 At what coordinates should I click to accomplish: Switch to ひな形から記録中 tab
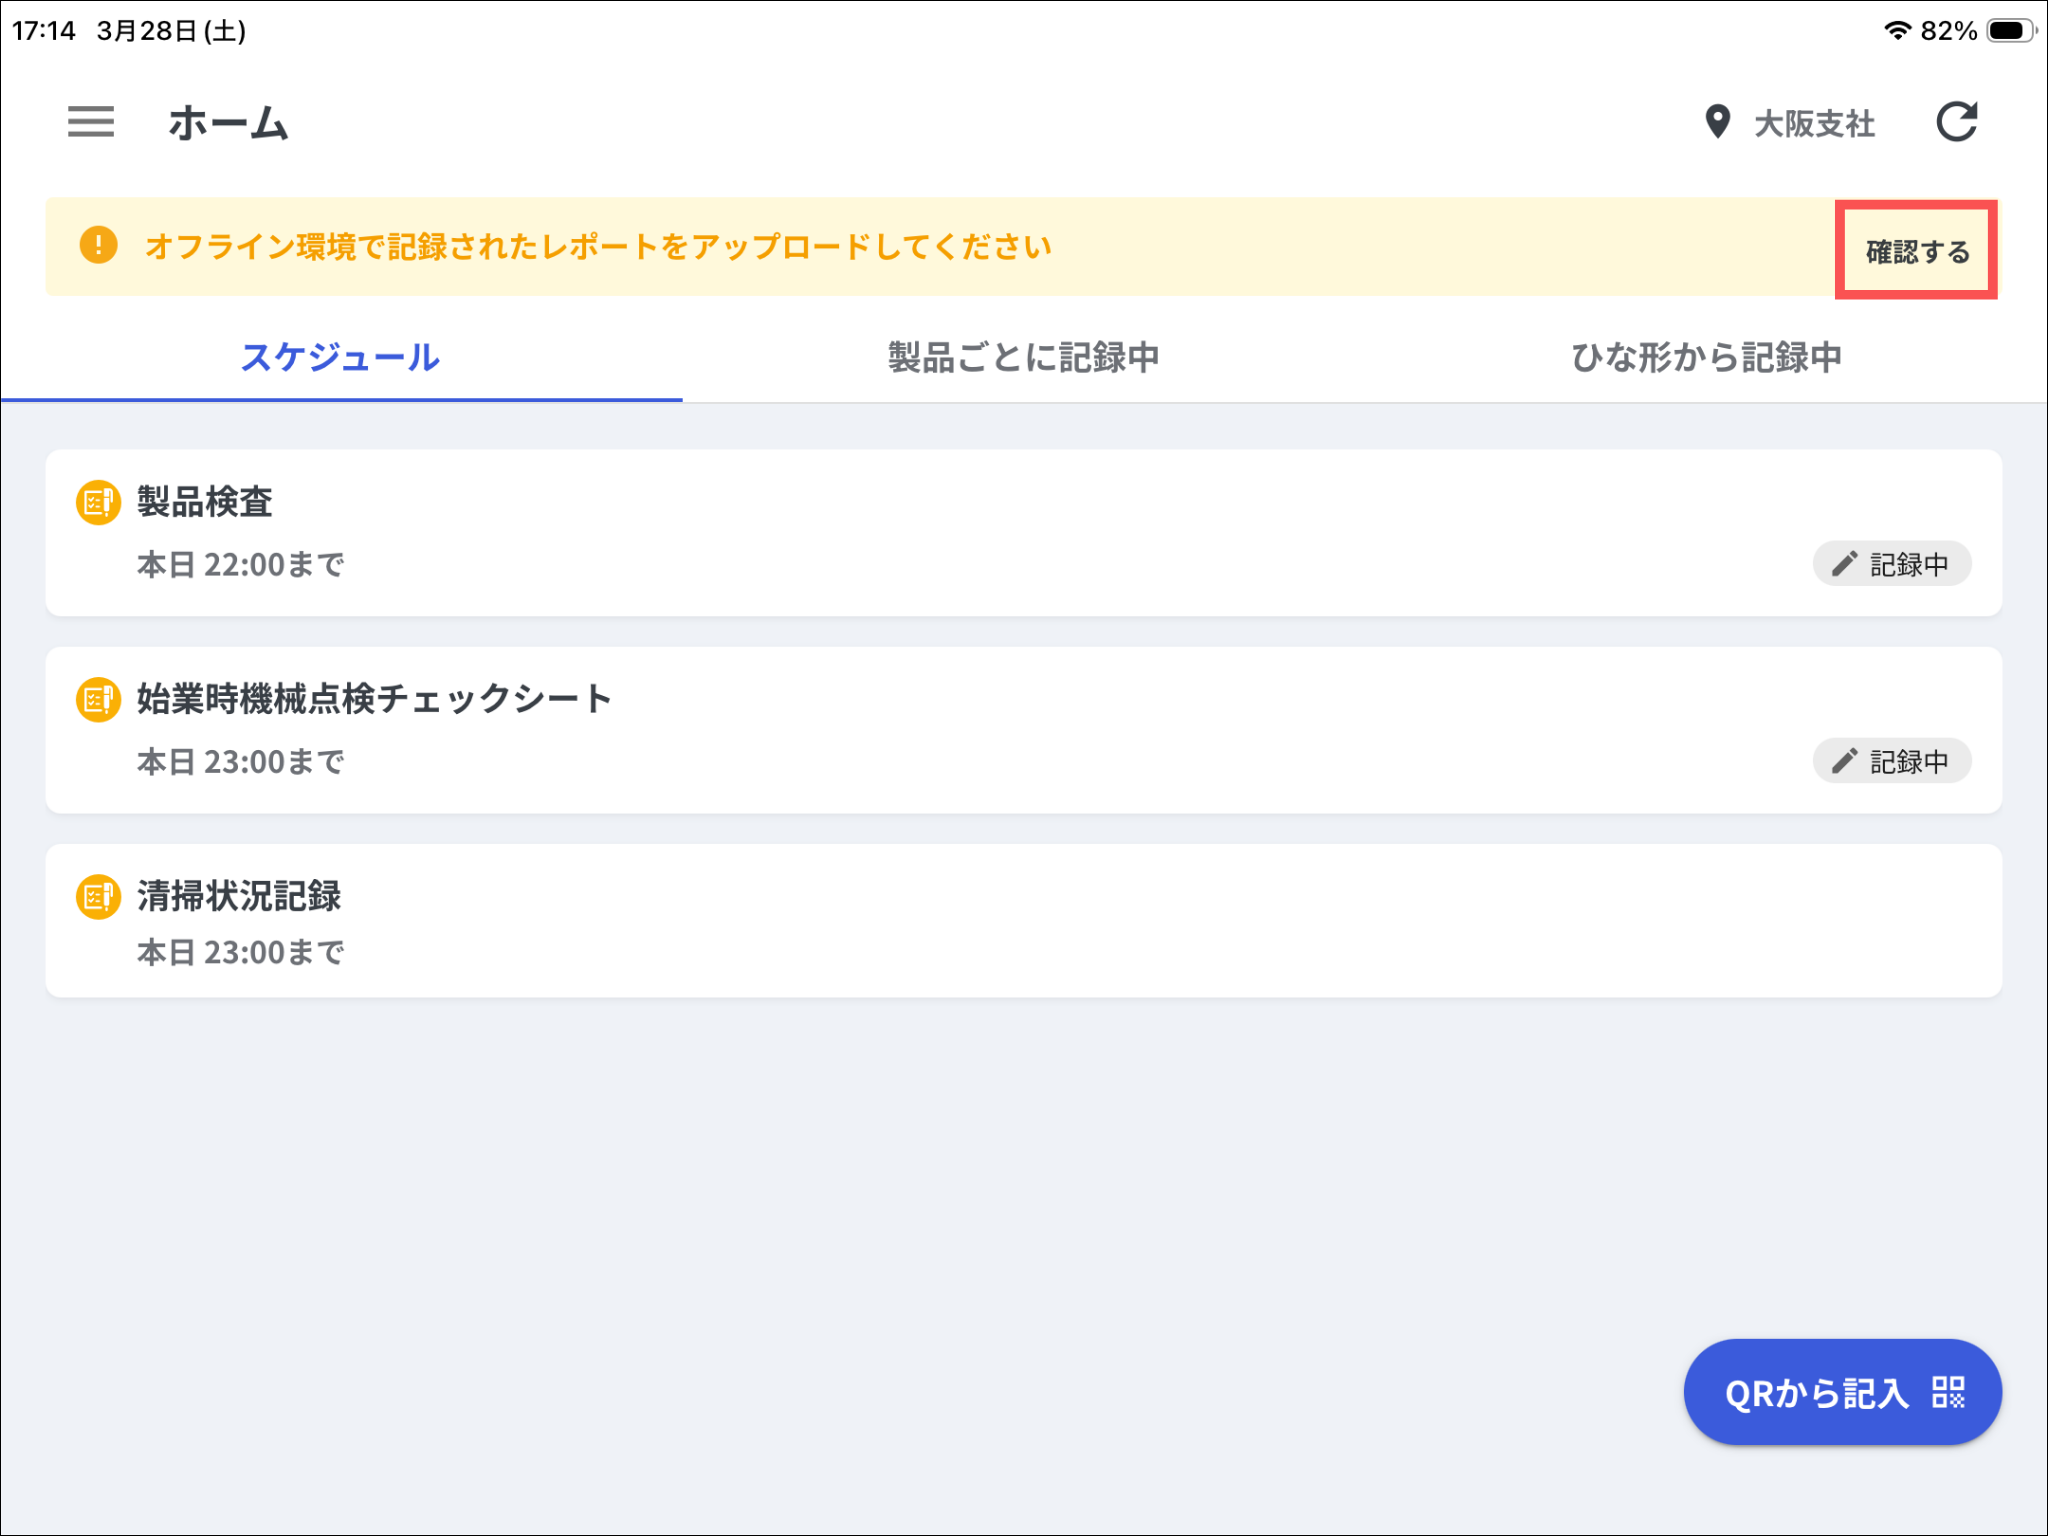(1705, 357)
